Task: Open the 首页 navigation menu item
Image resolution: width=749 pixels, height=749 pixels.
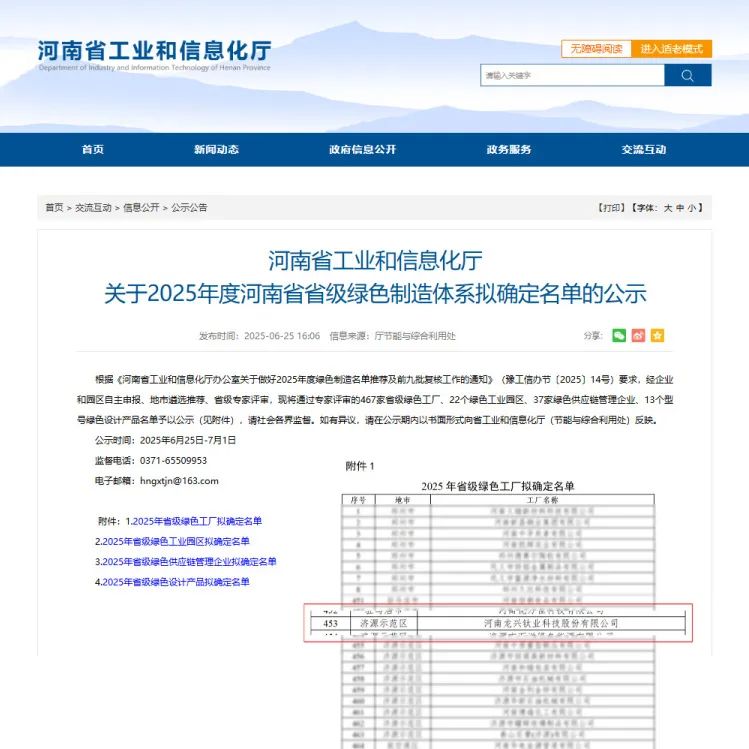Action: click(93, 150)
